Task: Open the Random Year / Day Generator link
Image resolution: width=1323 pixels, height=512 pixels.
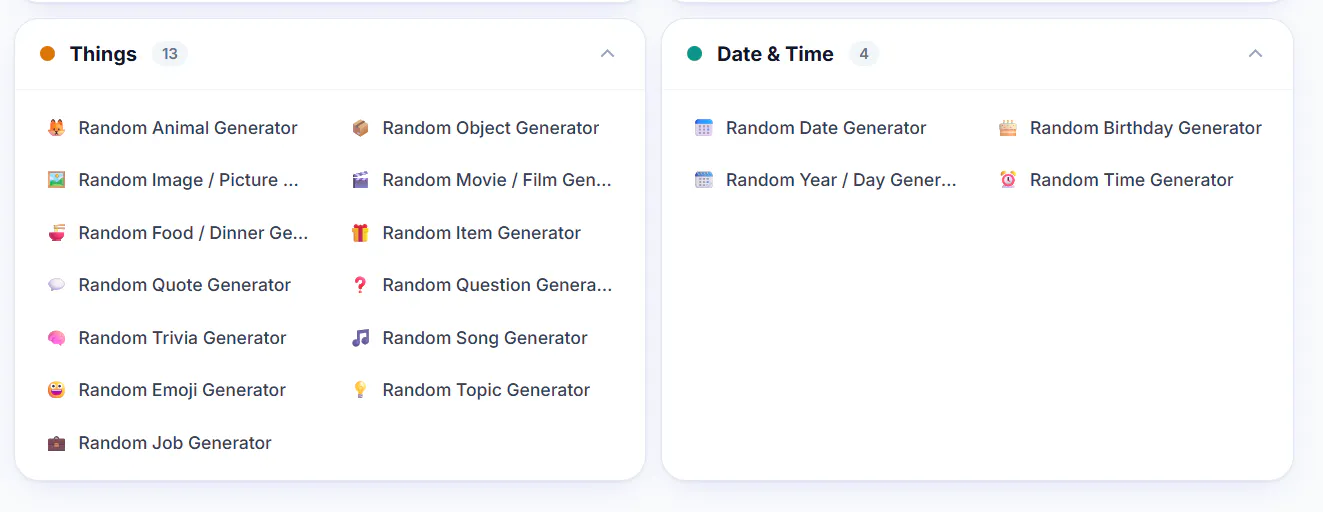Action: (841, 180)
